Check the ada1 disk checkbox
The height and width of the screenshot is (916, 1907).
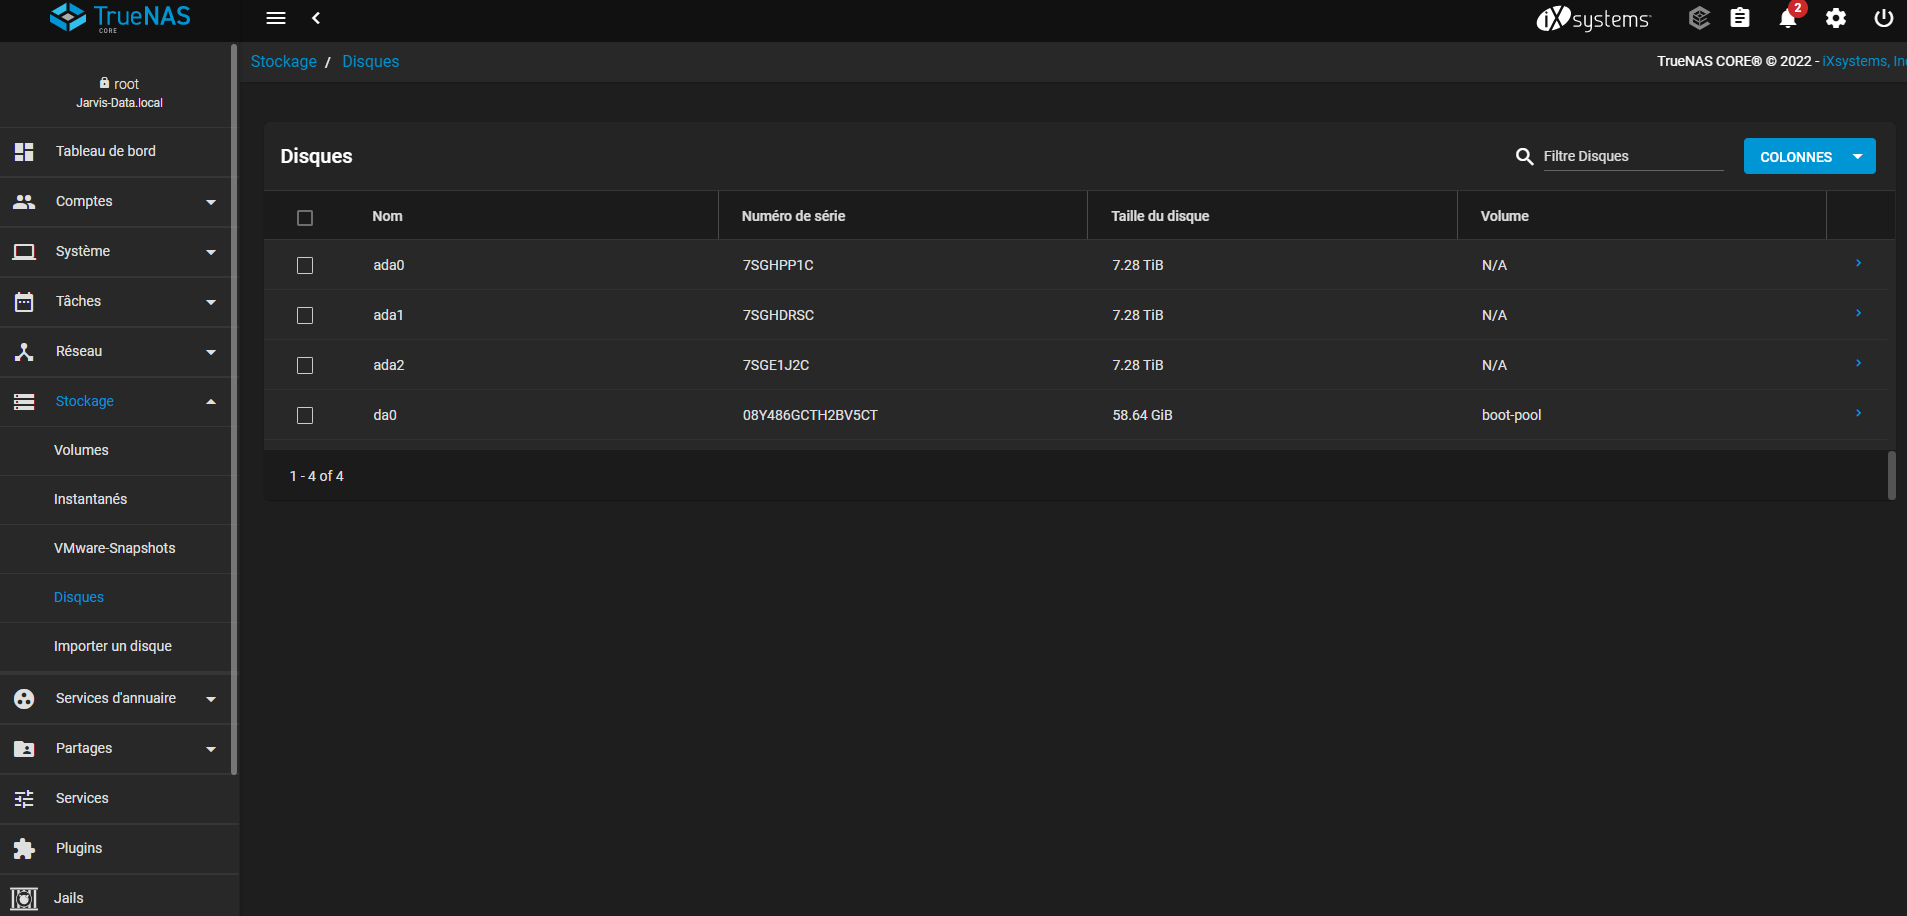(305, 315)
